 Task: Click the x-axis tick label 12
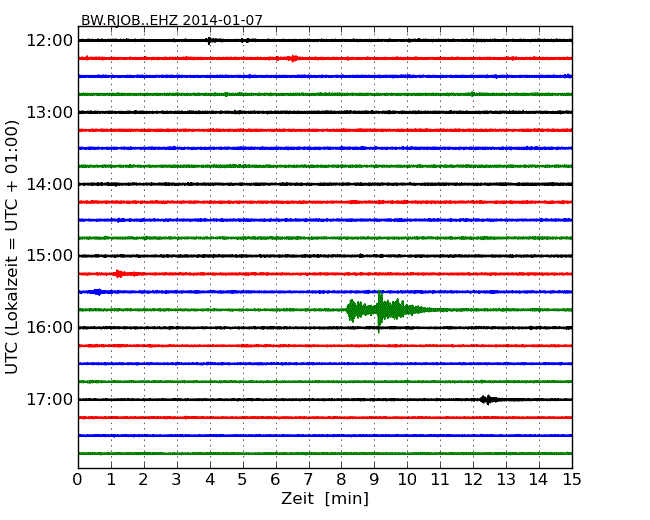coord(473,480)
